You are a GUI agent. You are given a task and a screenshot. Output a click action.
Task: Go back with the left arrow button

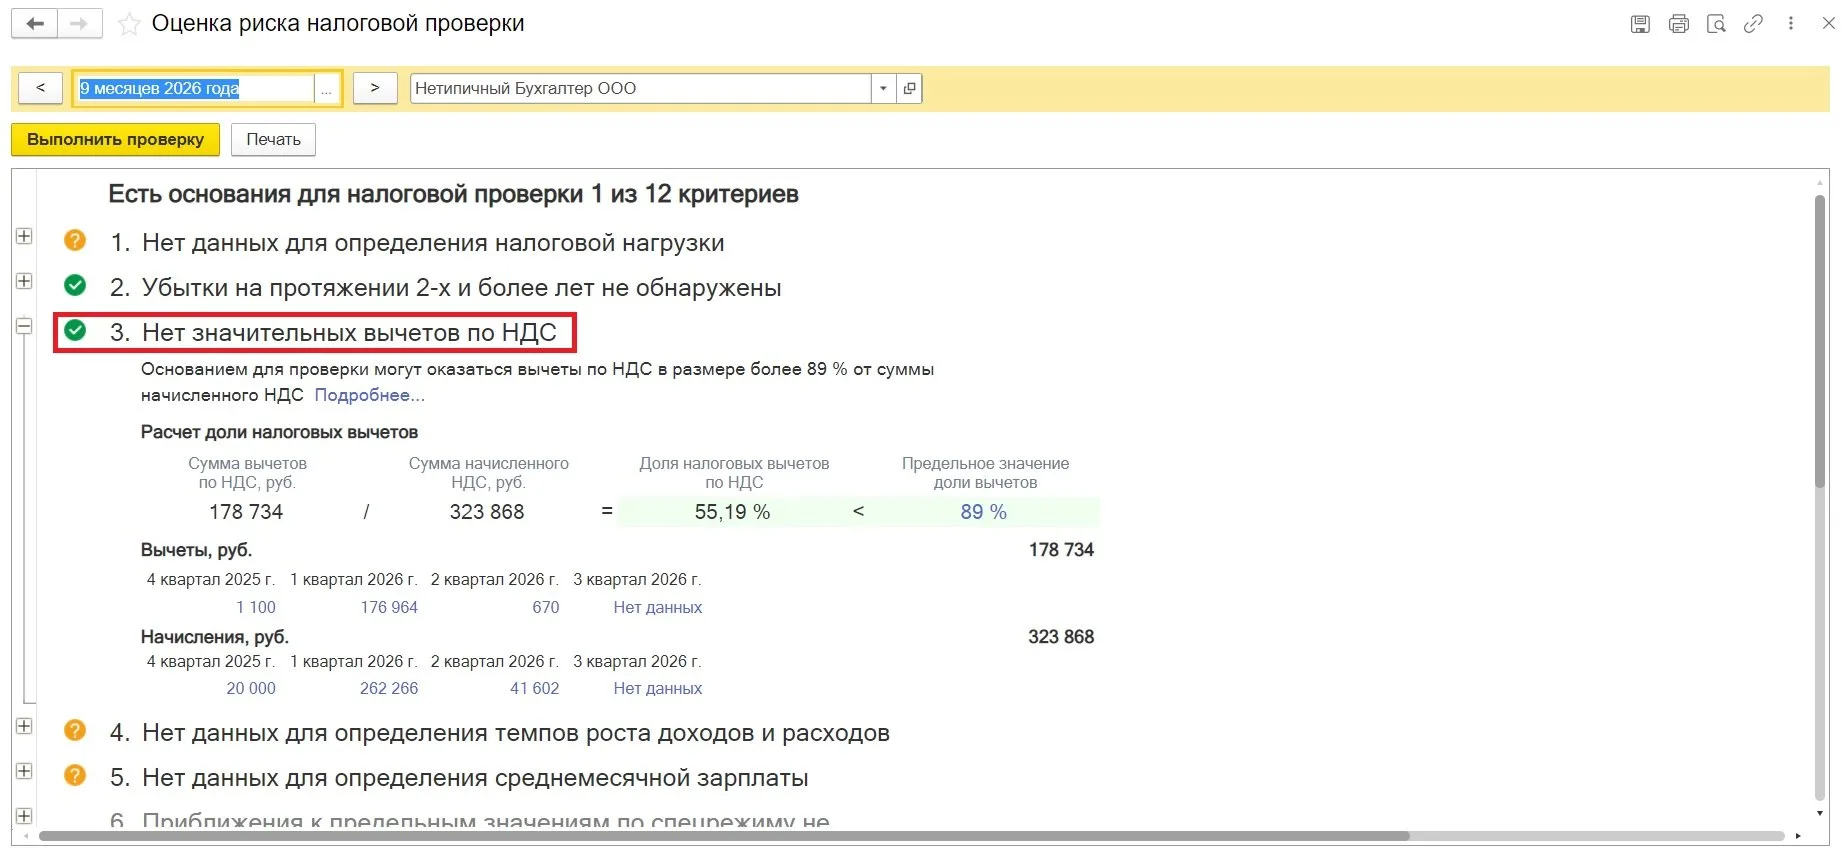click(35, 23)
